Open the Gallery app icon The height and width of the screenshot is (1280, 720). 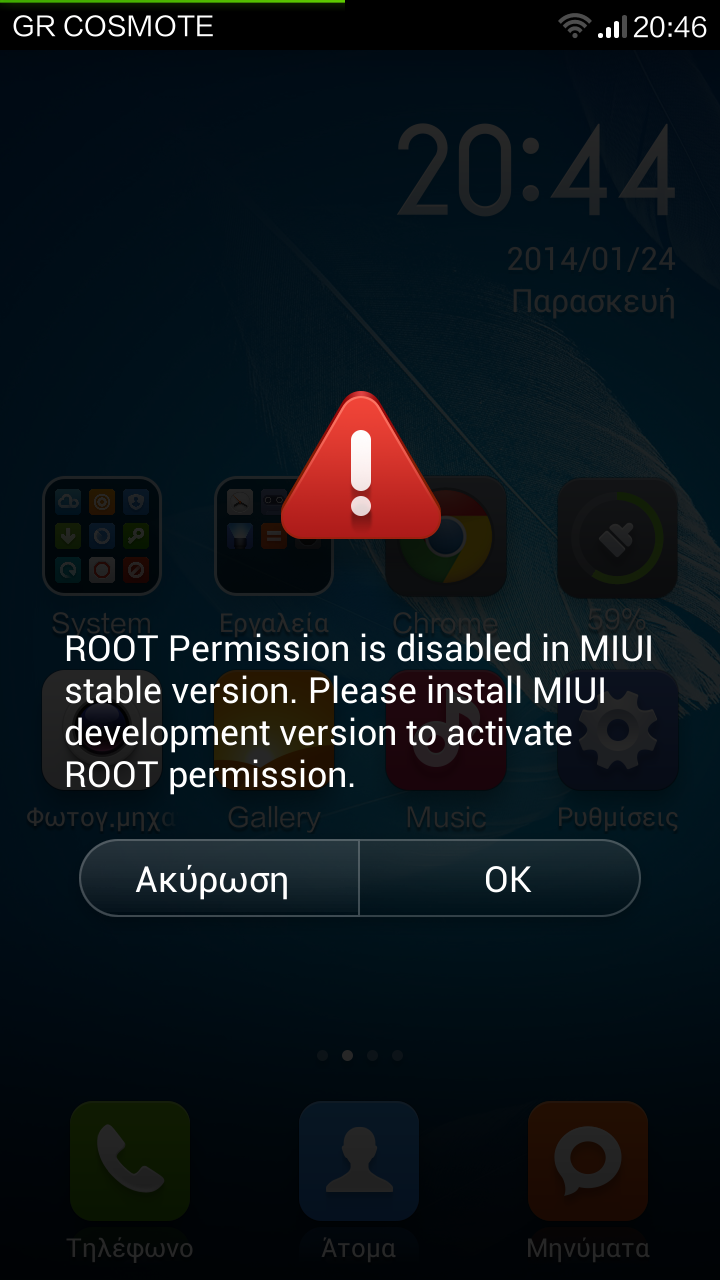click(274, 730)
